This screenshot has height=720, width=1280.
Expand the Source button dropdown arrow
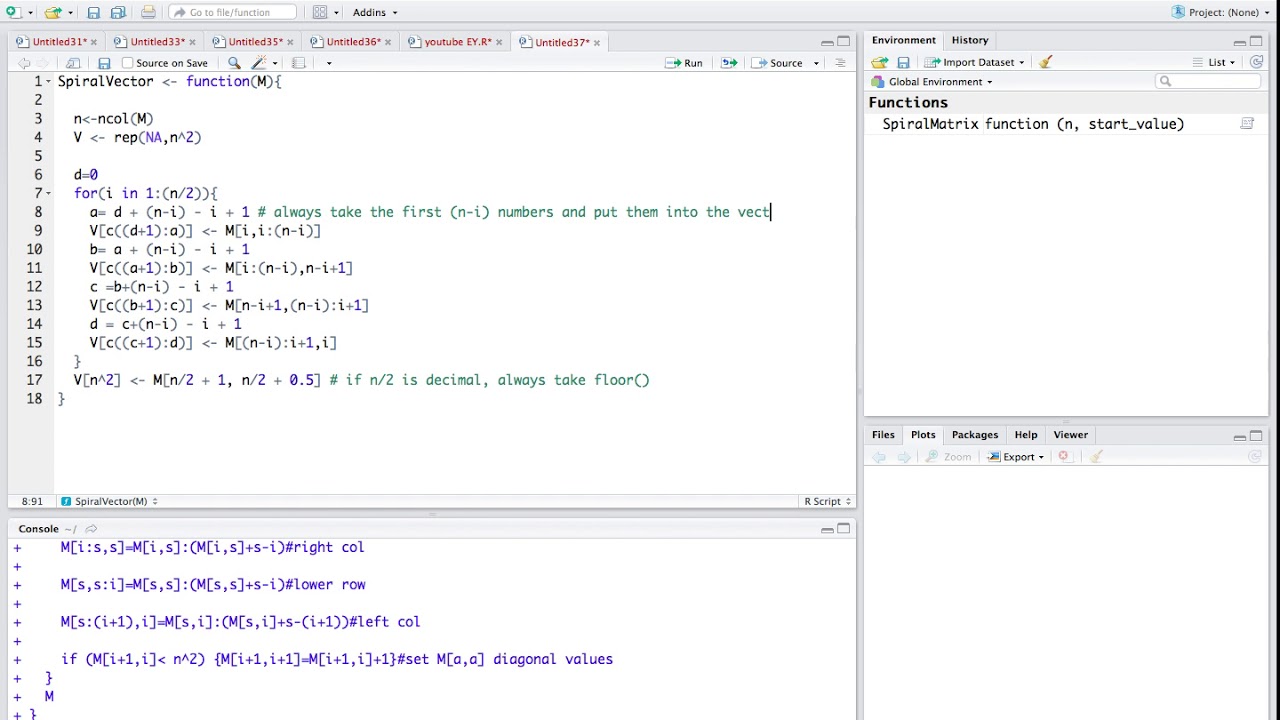tap(816, 63)
